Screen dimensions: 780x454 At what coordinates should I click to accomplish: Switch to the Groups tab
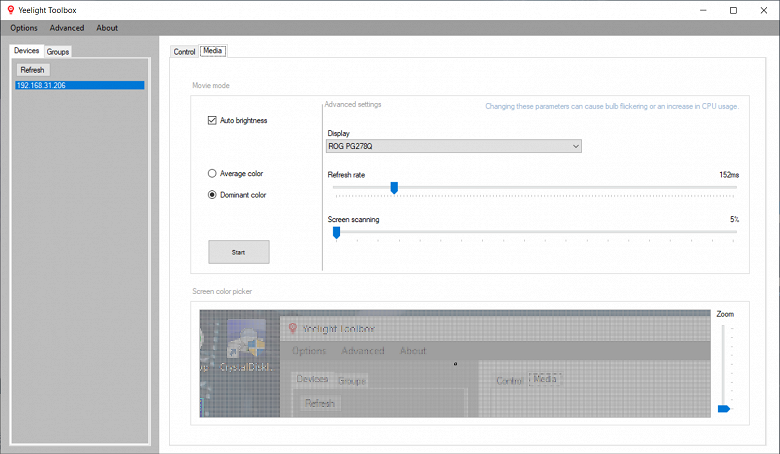click(58, 51)
